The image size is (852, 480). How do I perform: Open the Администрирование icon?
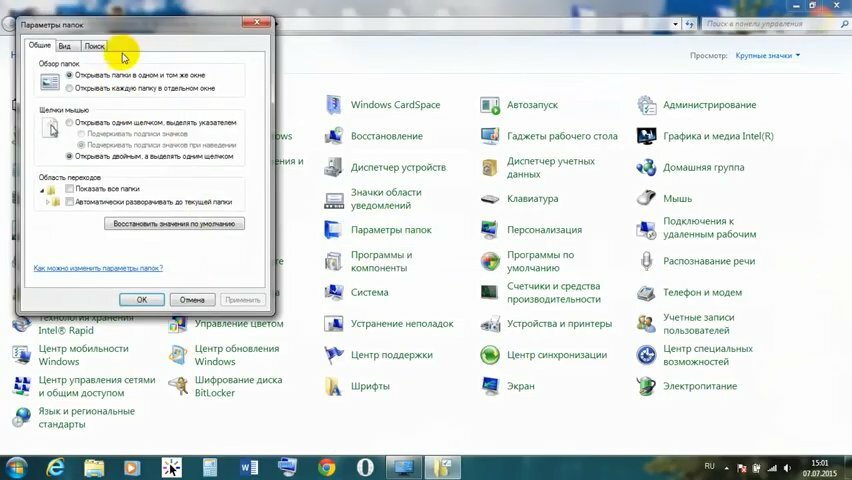point(646,104)
